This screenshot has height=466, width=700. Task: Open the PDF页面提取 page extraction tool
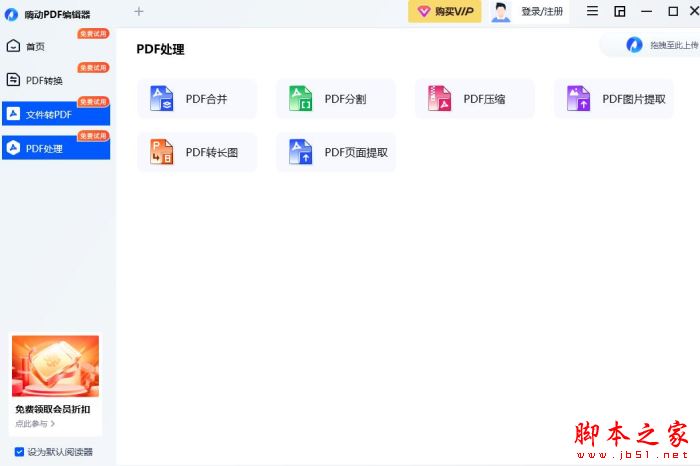(336, 152)
